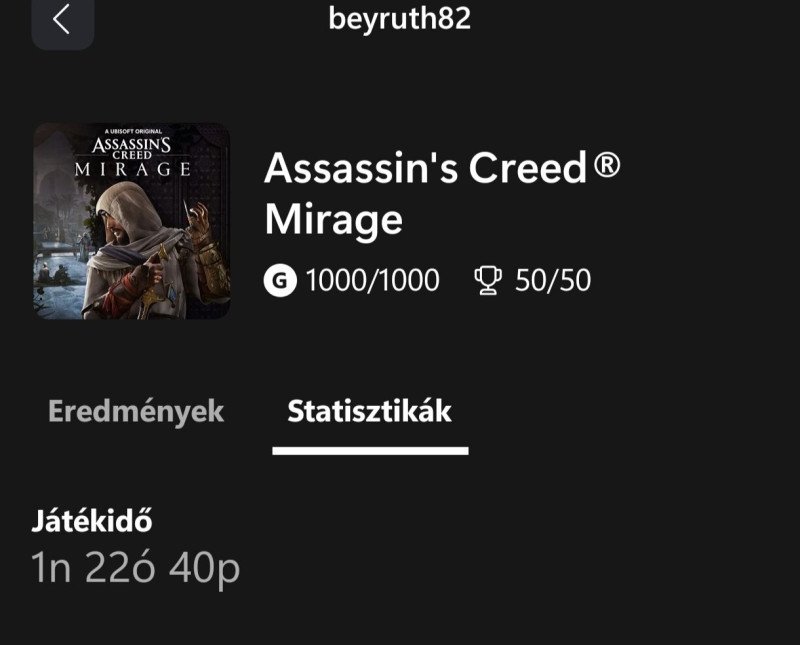This screenshot has width=800, height=645.
Task: Click the beyruth82 username header
Action: [x=399, y=18]
